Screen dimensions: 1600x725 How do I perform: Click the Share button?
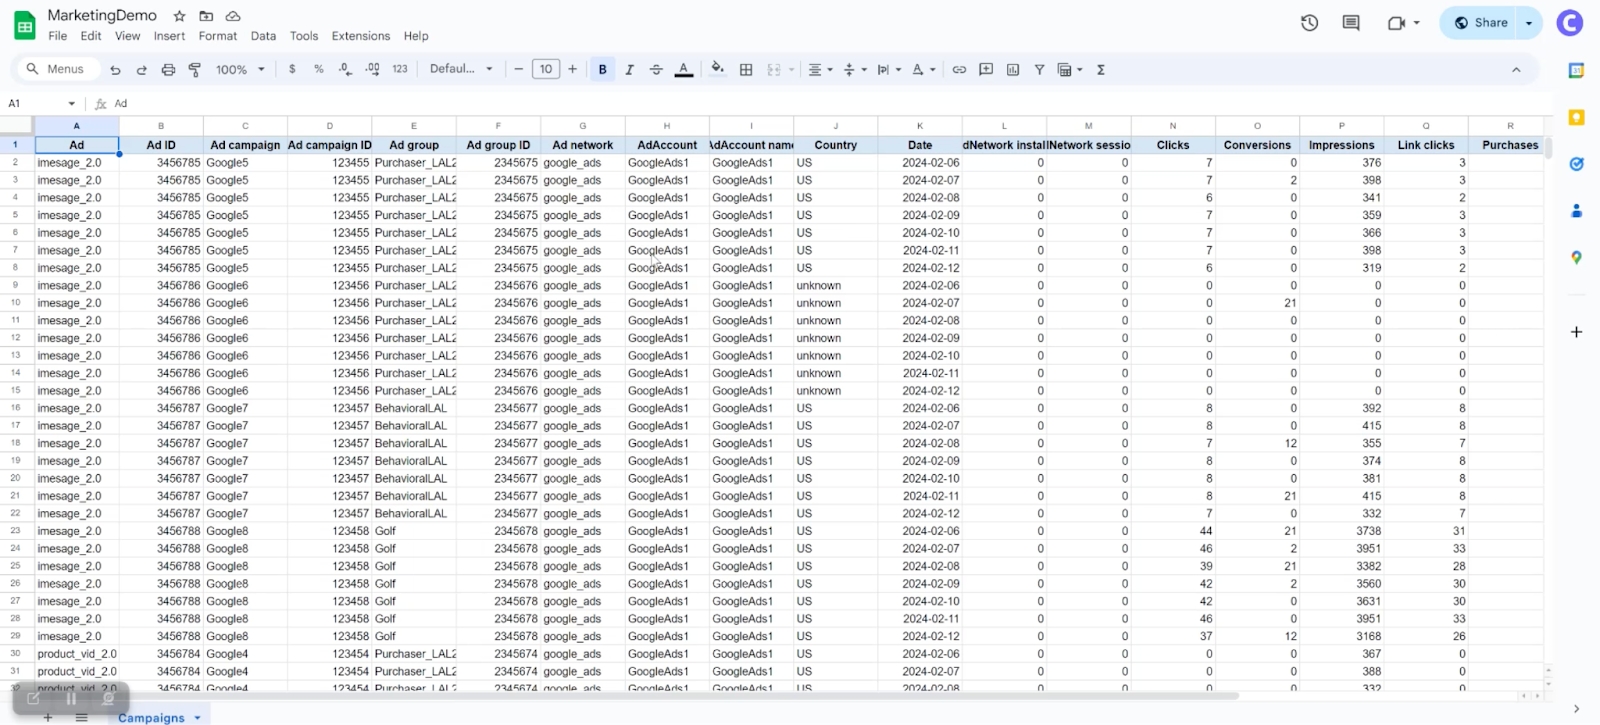(x=1481, y=23)
